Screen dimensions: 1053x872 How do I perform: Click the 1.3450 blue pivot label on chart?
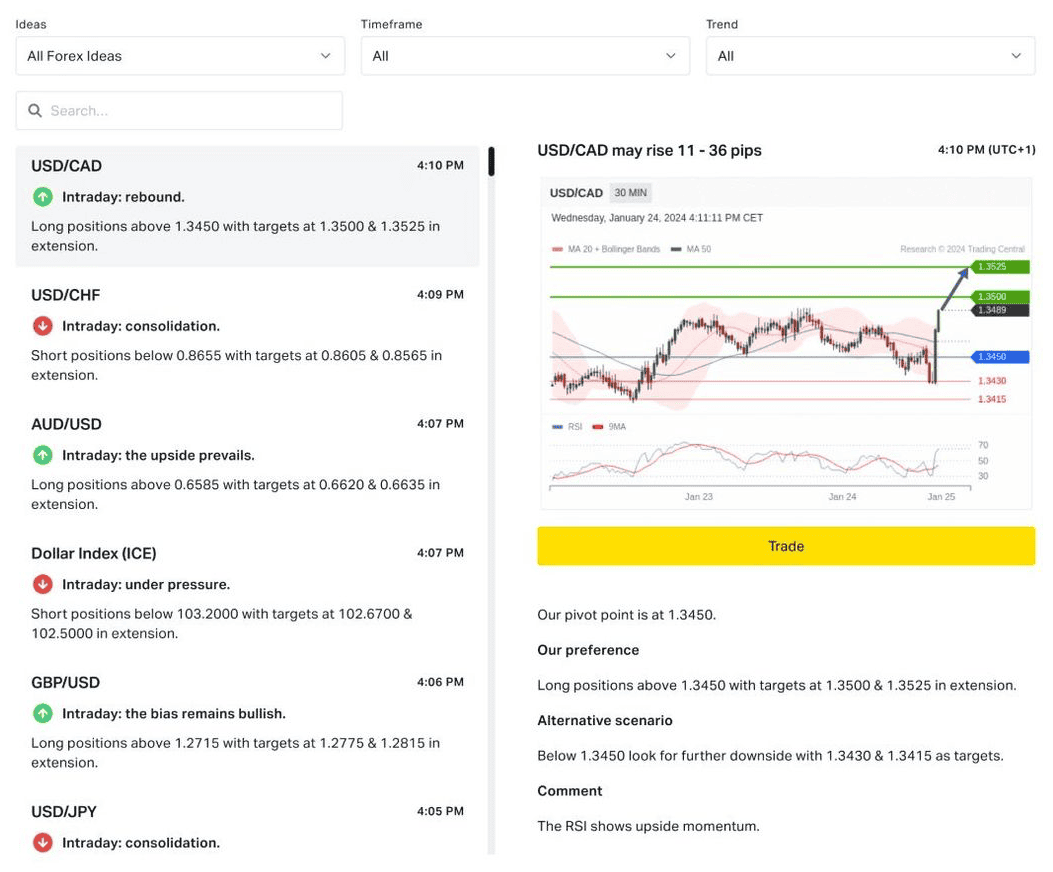(1000, 357)
